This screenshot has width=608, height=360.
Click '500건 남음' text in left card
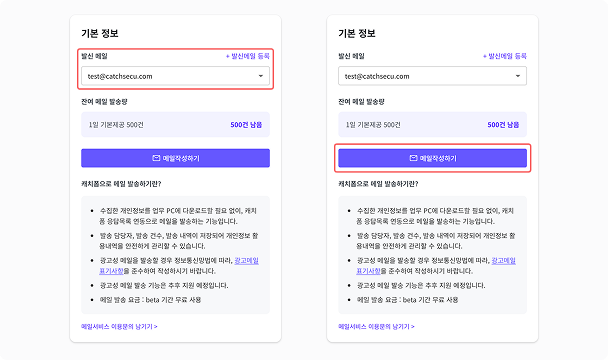point(246,125)
